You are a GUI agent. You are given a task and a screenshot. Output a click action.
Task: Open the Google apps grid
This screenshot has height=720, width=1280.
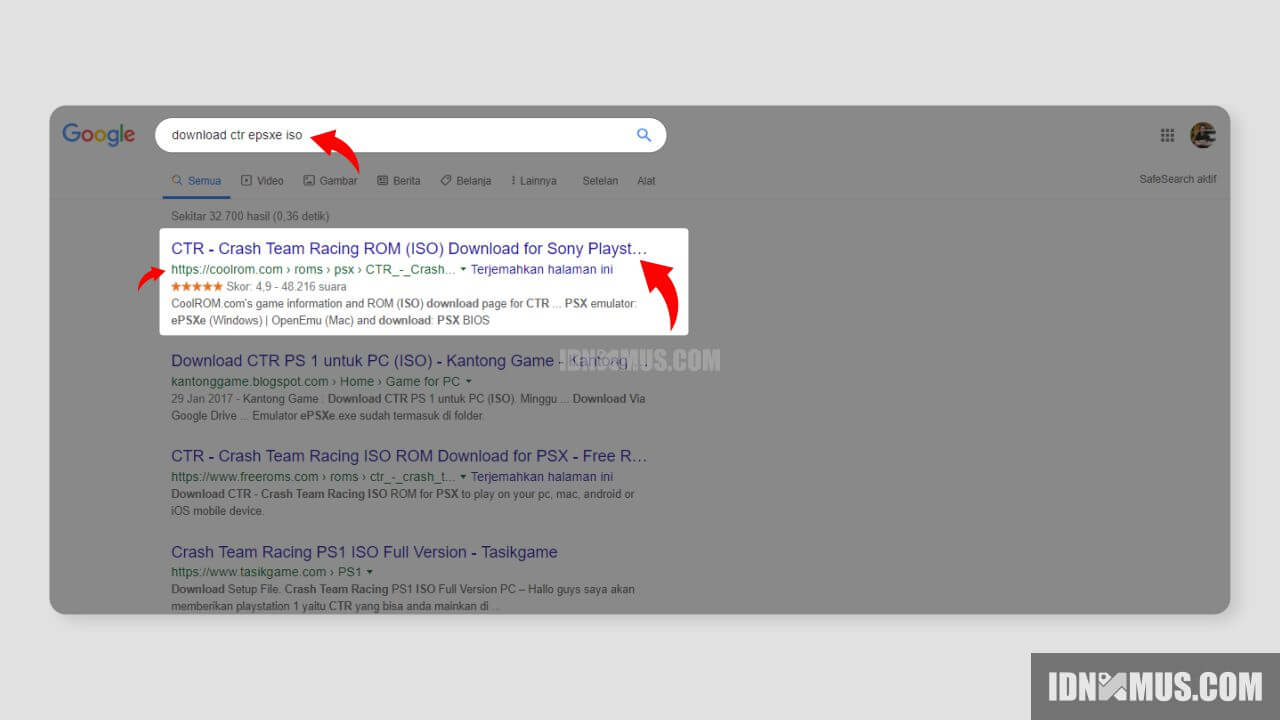[1167, 135]
